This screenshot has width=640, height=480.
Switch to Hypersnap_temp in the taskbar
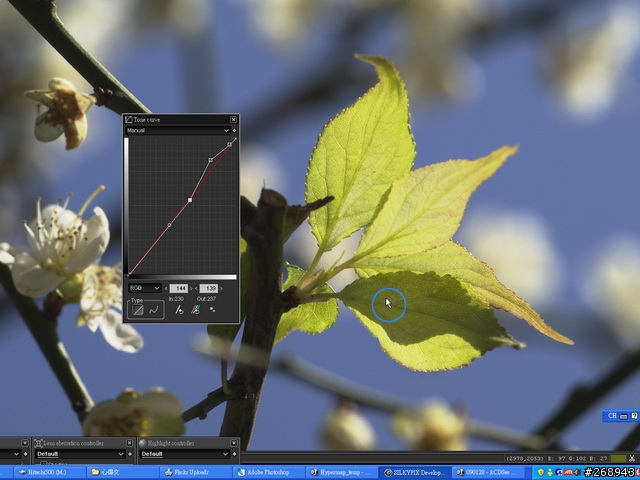(342, 473)
